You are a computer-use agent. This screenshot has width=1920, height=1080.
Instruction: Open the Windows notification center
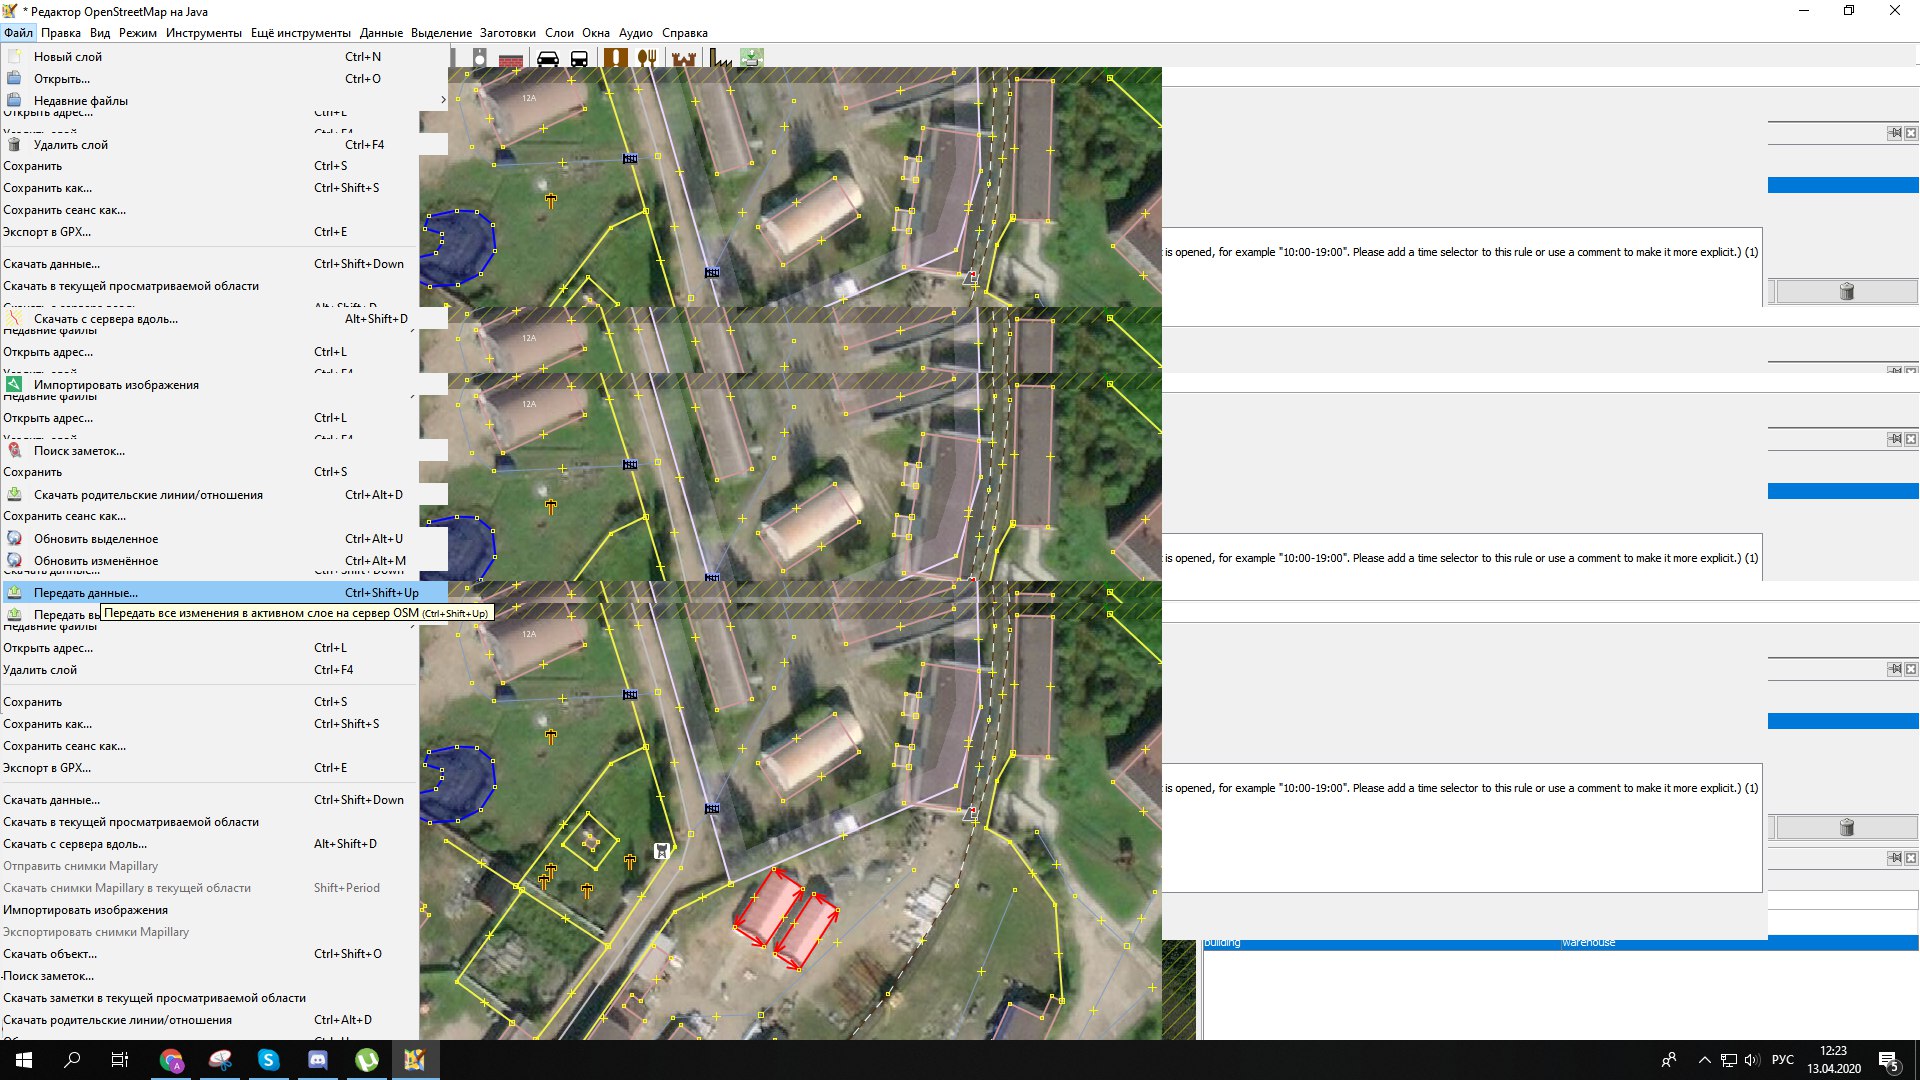point(1889,1060)
